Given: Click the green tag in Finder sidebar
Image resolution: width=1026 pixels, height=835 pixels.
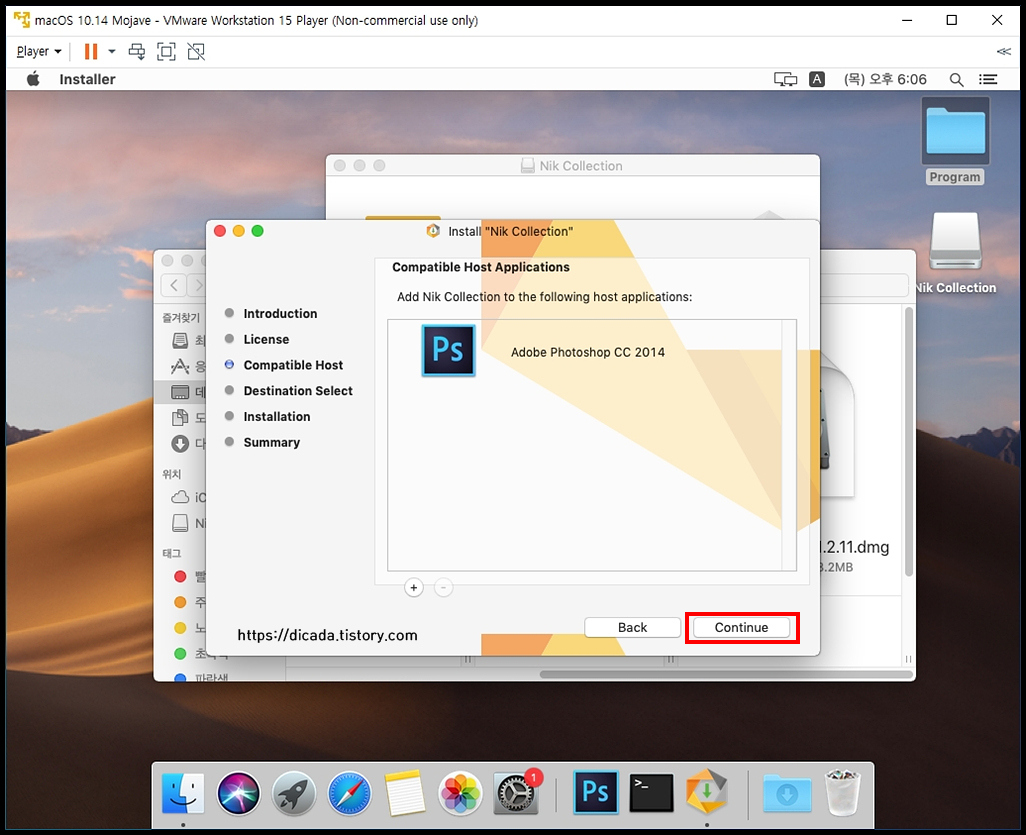Looking at the screenshot, I should 180,654.
